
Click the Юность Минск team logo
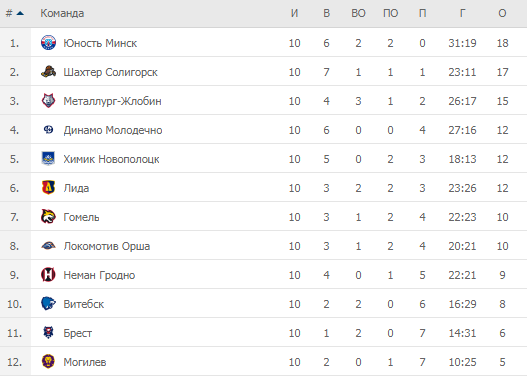coord(48,43)
